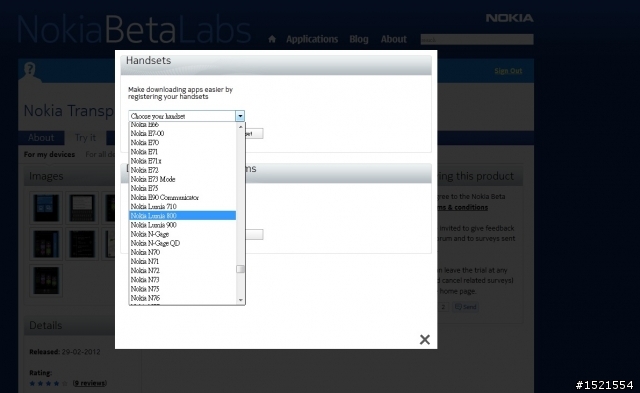
Task: Choose Nokia N72 handset
Action: 182,271
